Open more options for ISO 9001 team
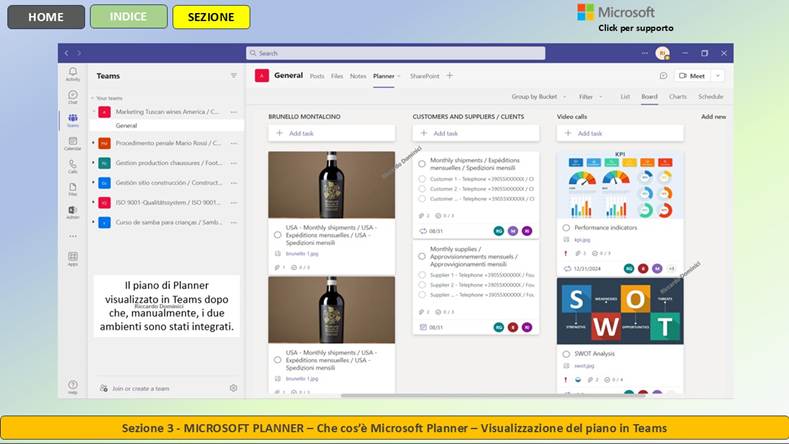 233,202
